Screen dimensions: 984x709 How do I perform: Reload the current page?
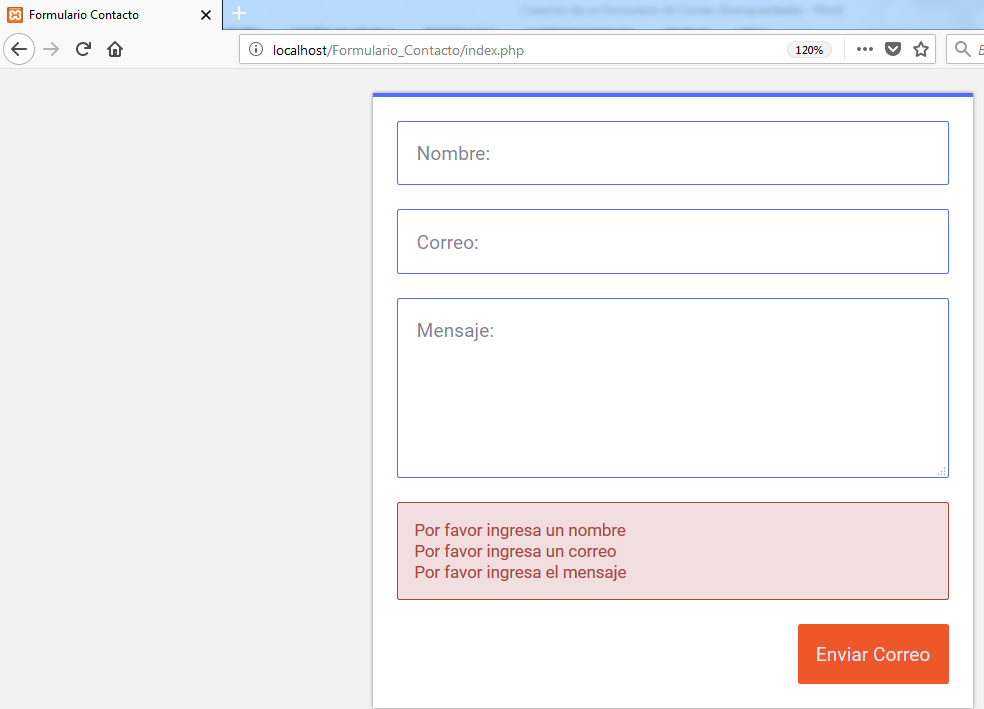pos(84,49)
